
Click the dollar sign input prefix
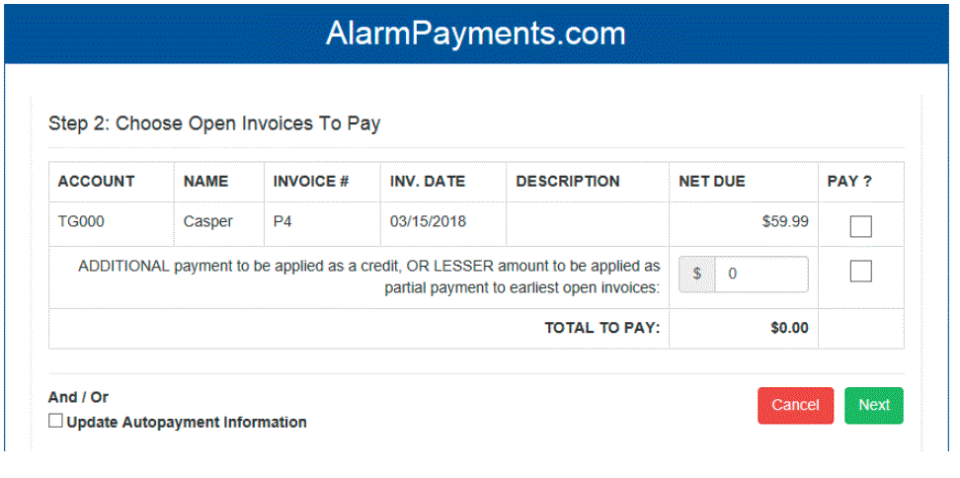tap(697, 274)
